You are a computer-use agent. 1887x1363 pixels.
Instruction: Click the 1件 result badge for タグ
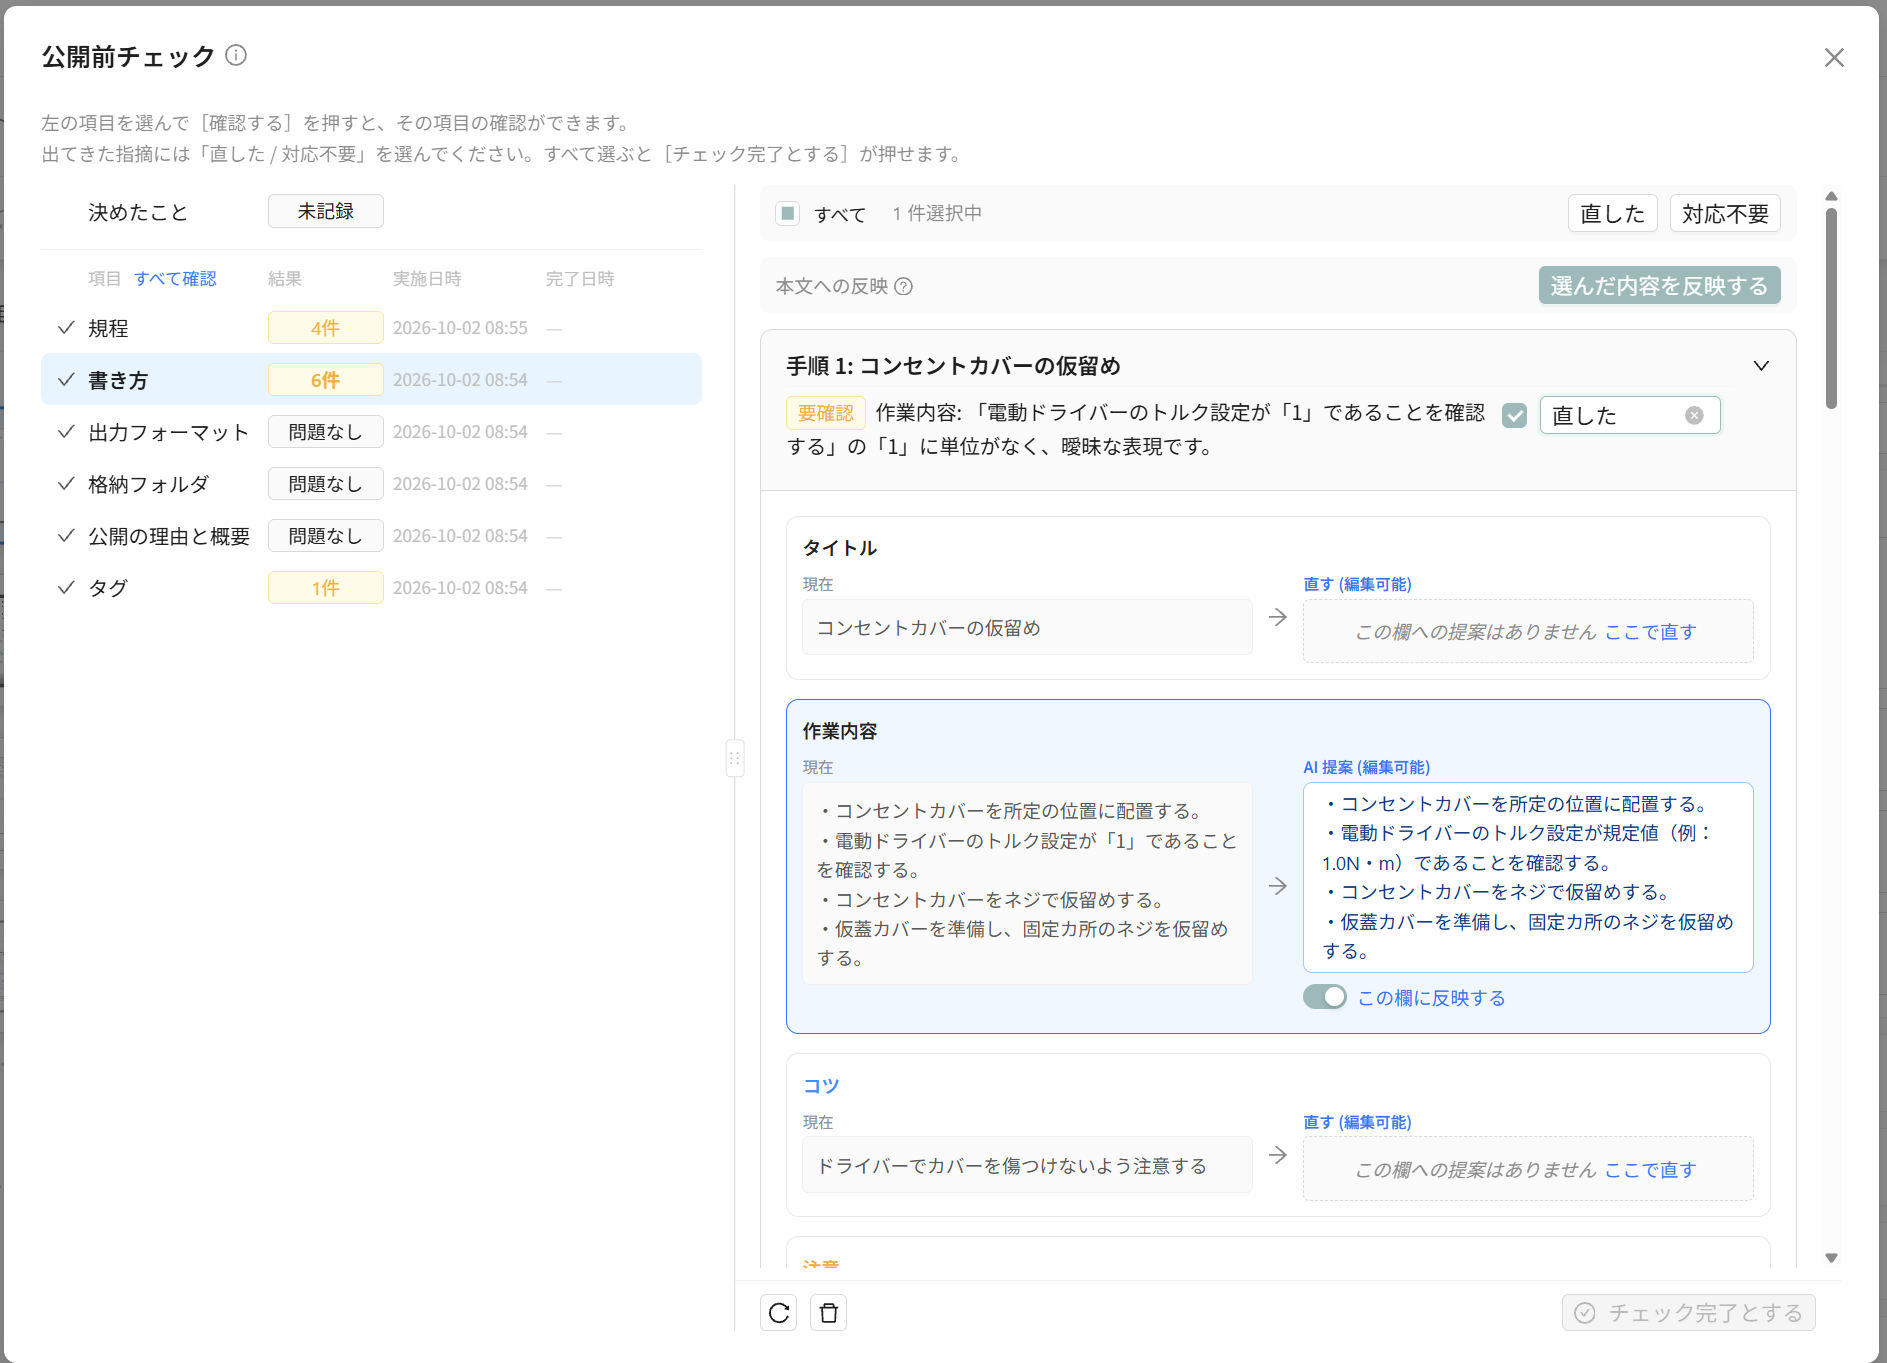pyautogui.click(x=325, y=588)
